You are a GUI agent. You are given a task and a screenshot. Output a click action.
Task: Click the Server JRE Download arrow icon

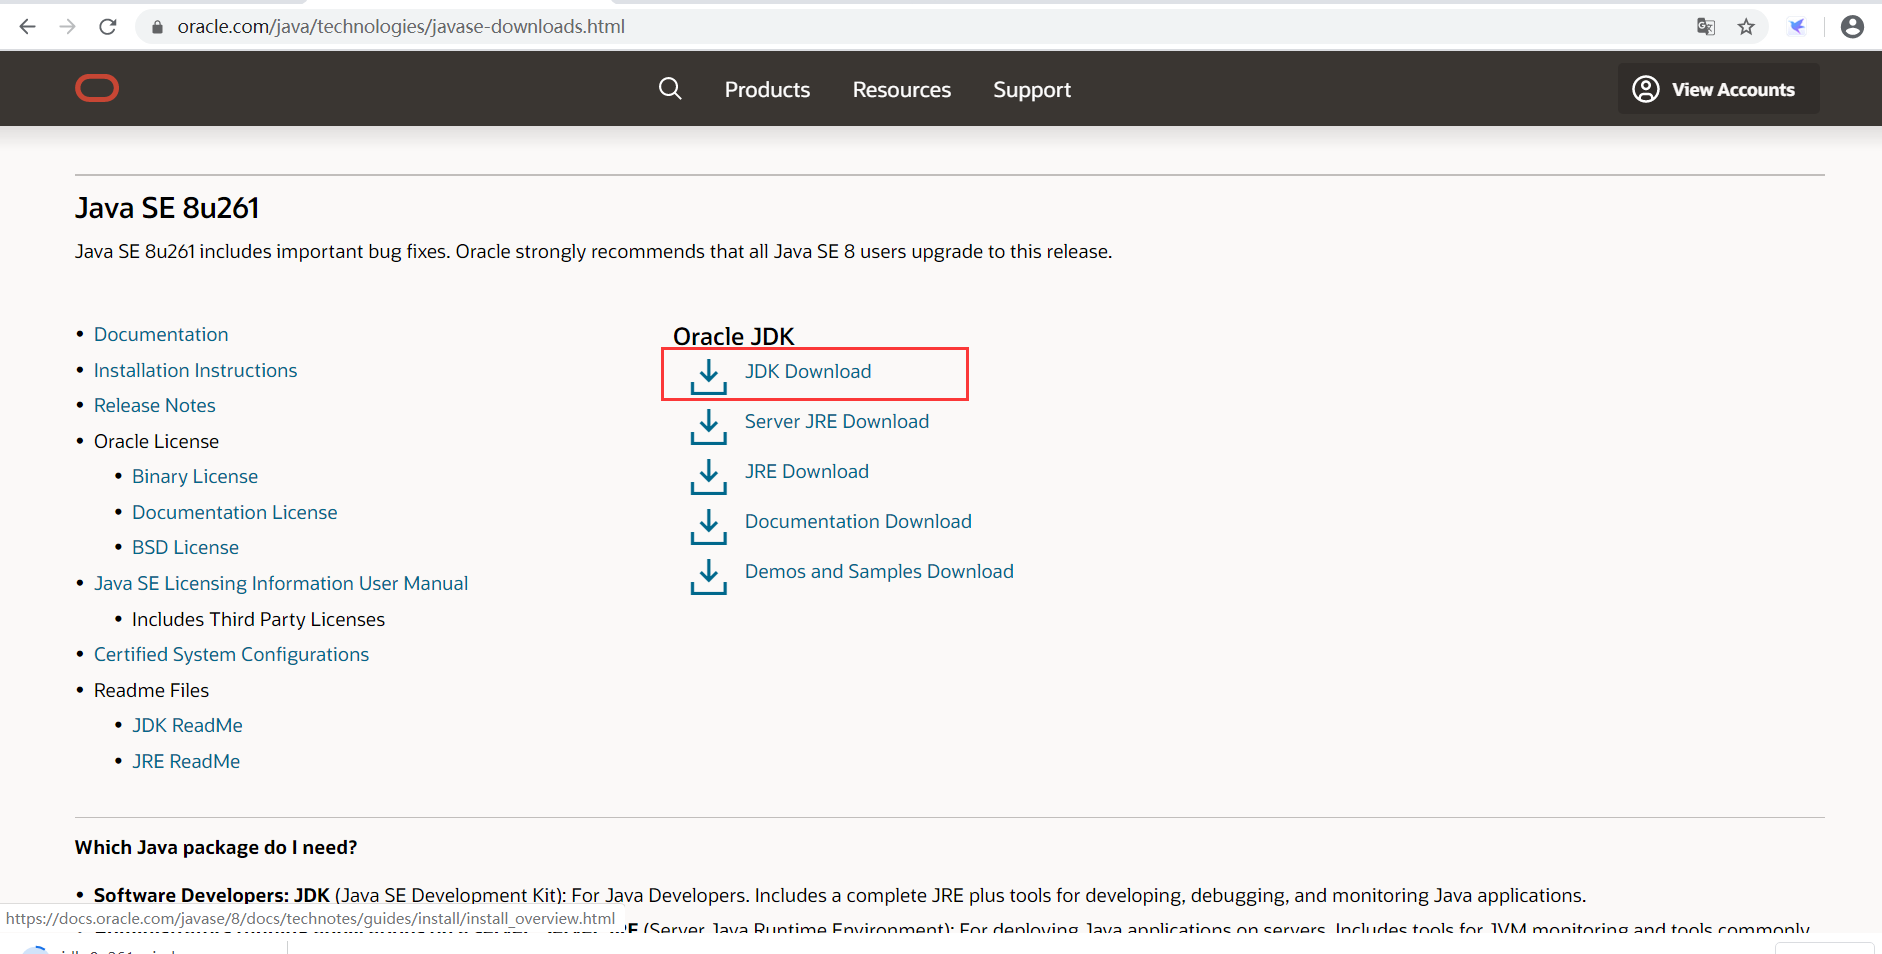[709, 427]
